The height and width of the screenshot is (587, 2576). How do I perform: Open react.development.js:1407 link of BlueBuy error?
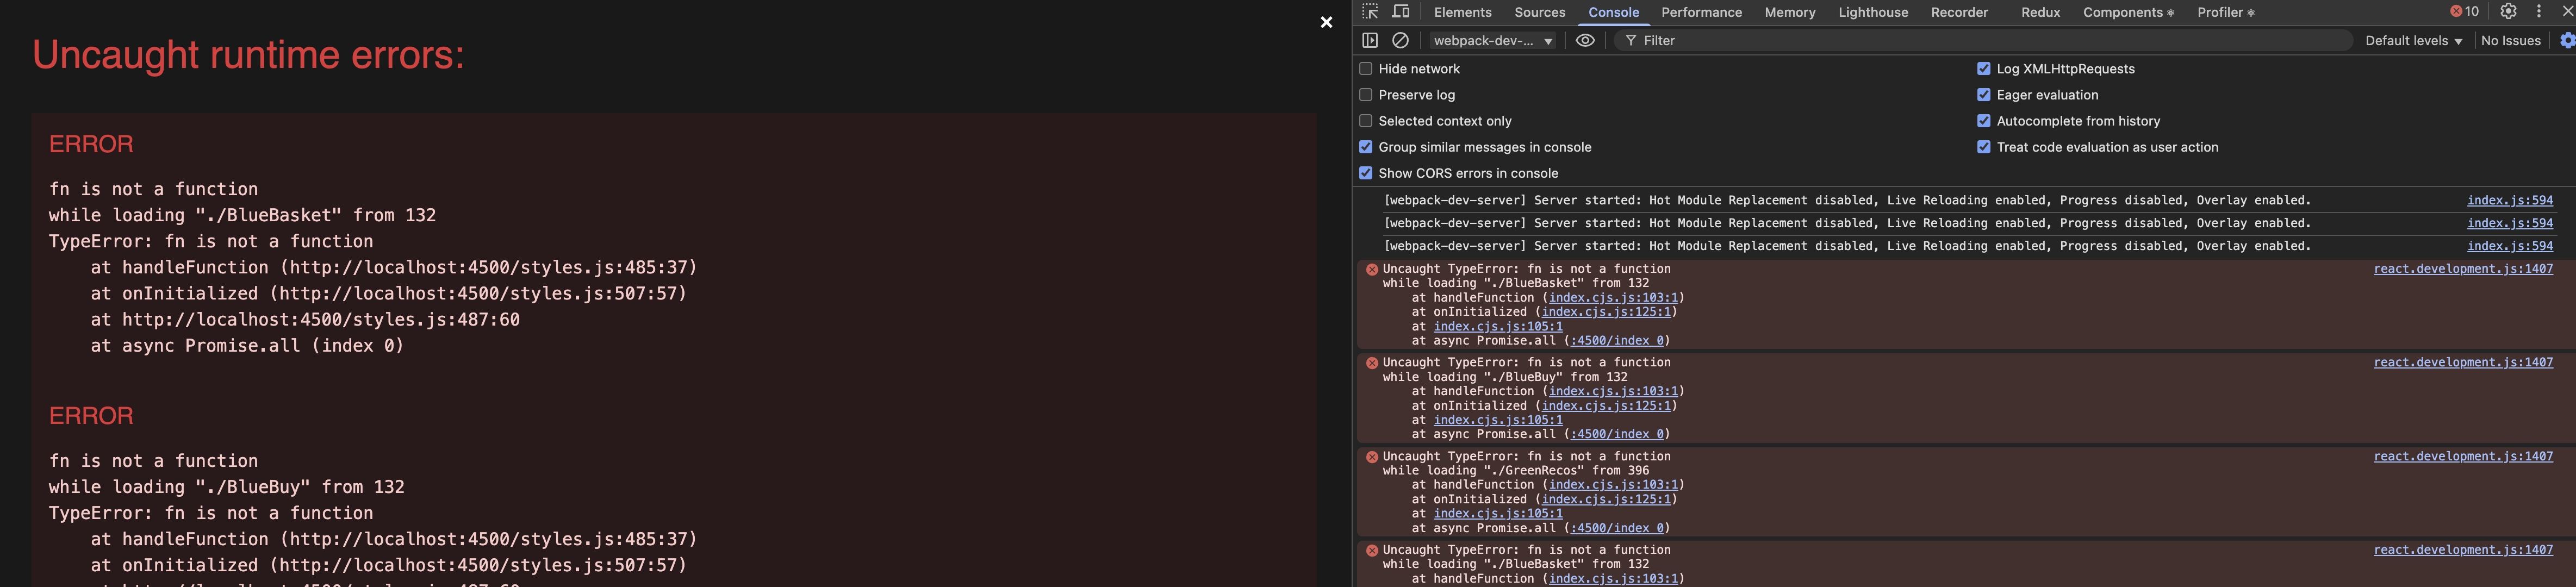[2463, 362]
